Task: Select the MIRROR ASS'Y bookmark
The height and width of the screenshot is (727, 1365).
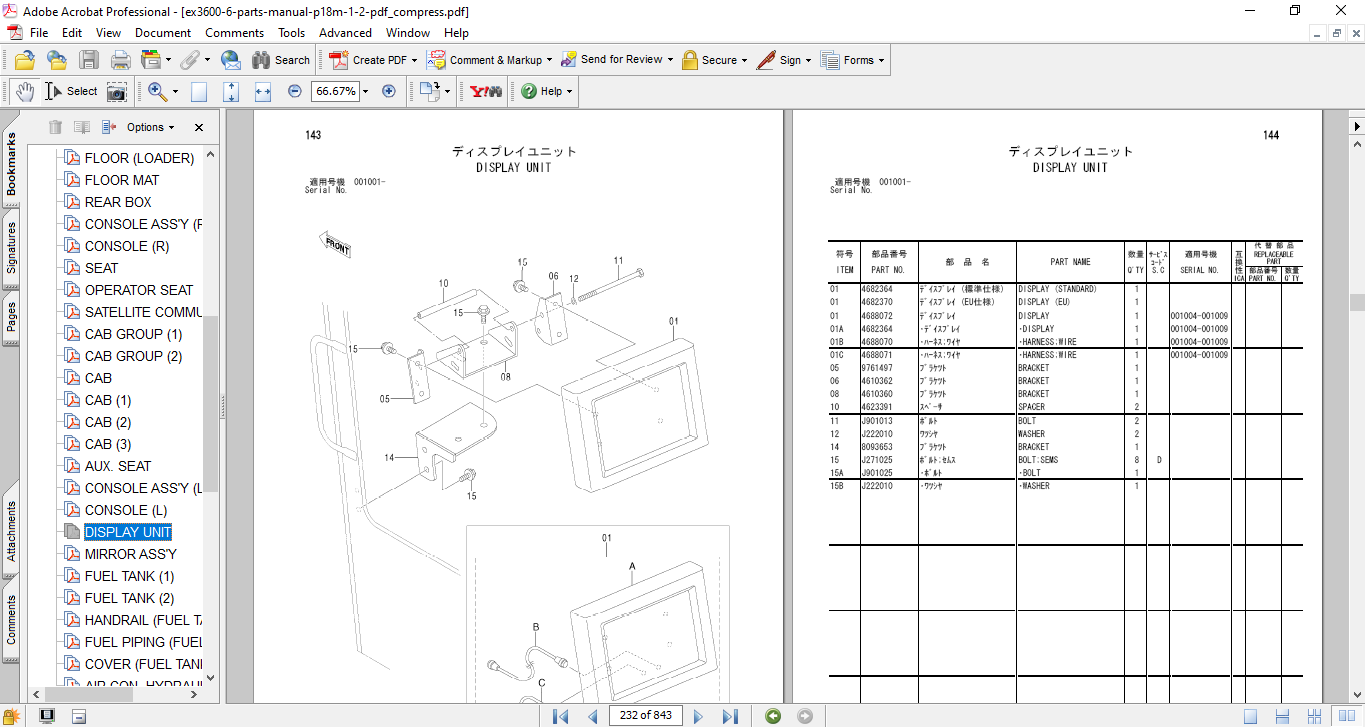Action: click(x=130, y=554)
